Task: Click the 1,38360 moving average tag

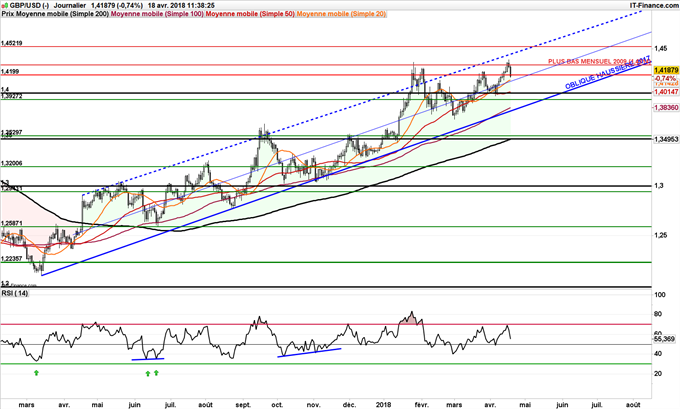Action: (666, 107)
